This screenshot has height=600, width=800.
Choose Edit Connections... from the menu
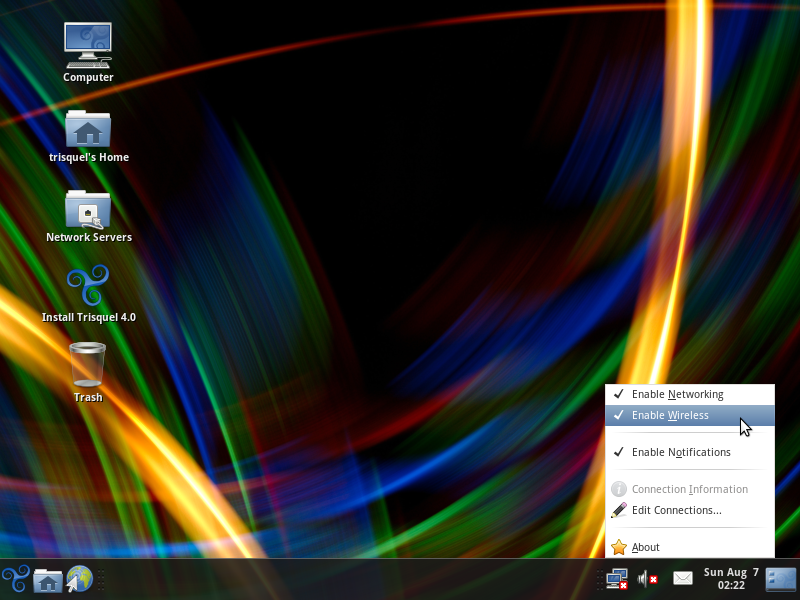tap(676, 510)
